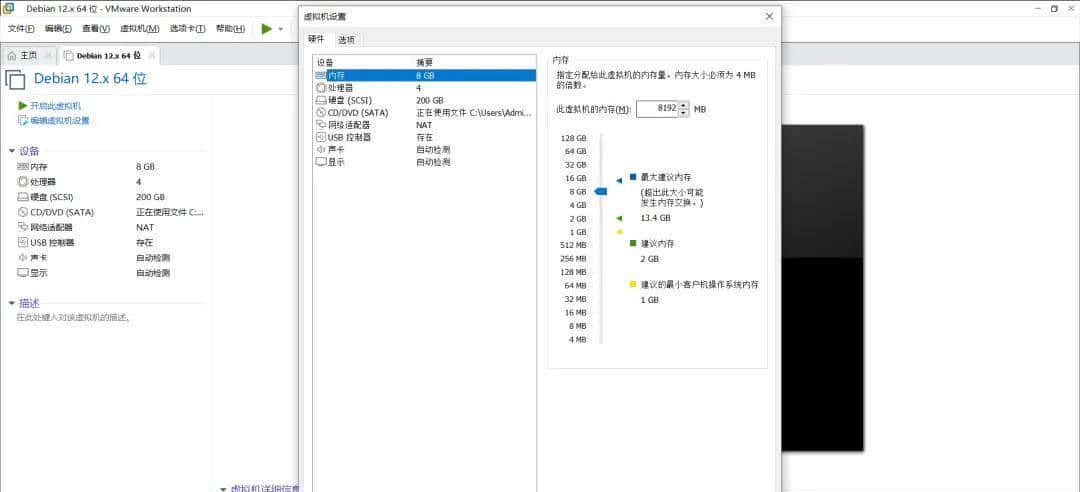Click the VM screen thumbnail preview

822,288
